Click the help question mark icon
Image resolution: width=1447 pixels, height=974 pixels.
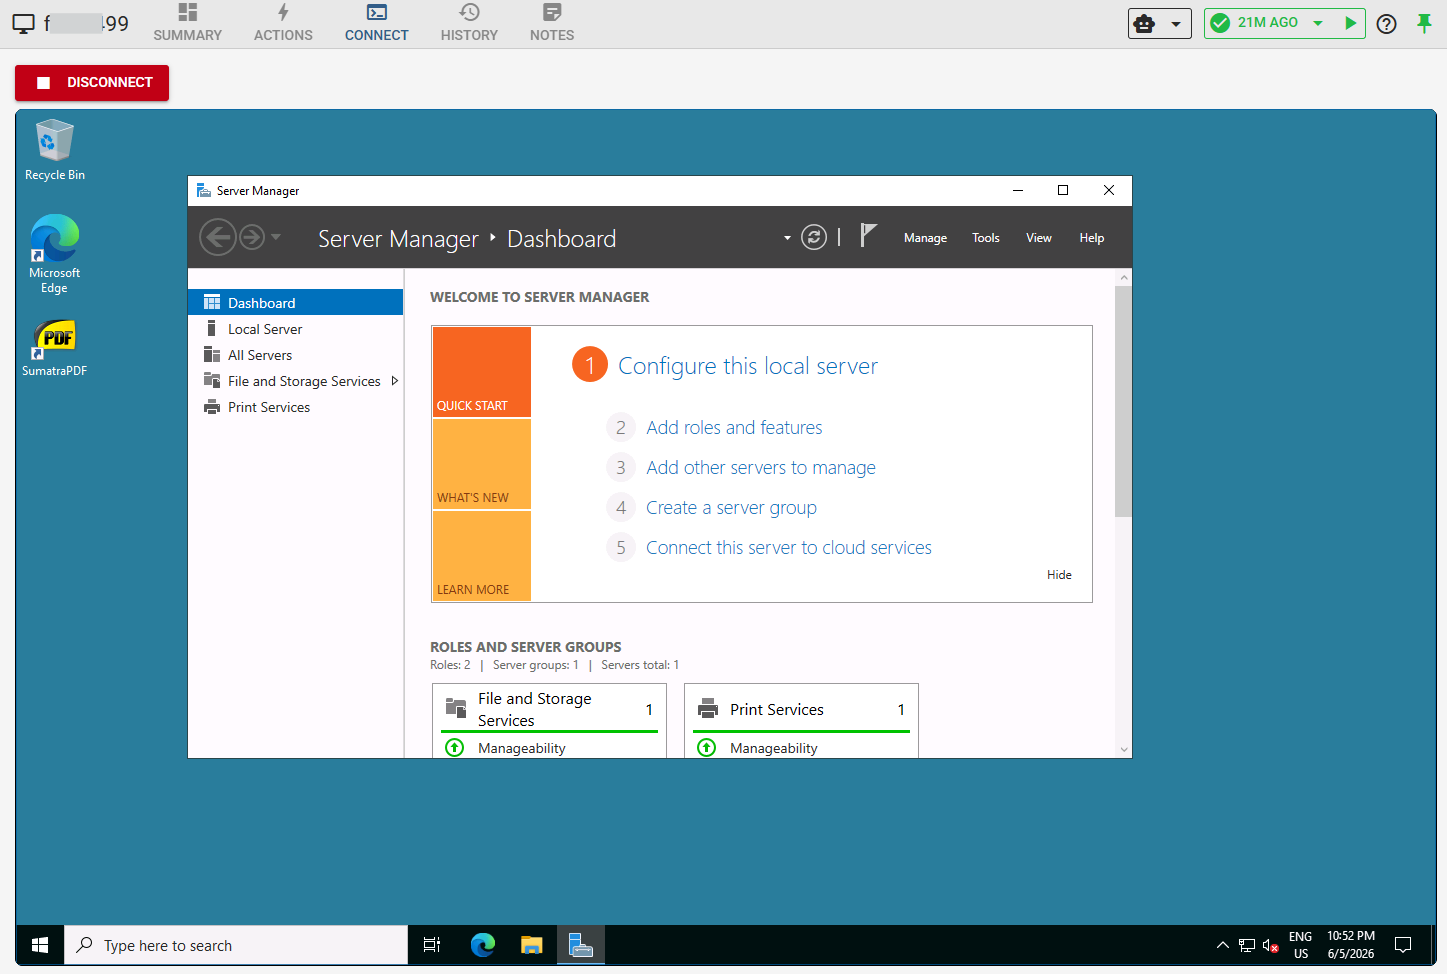click(x=1386, y=24)
